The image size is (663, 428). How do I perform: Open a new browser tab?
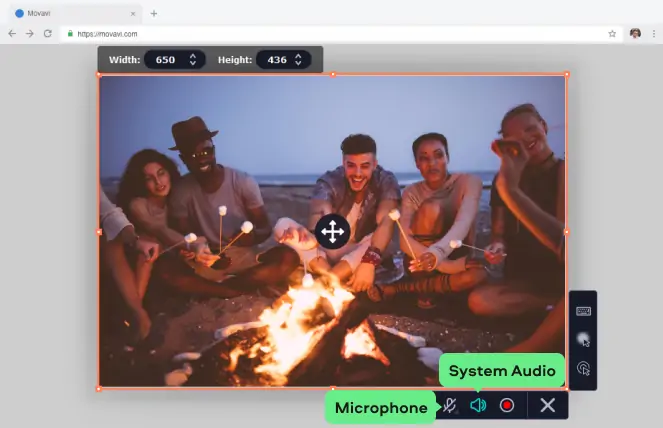154,14
